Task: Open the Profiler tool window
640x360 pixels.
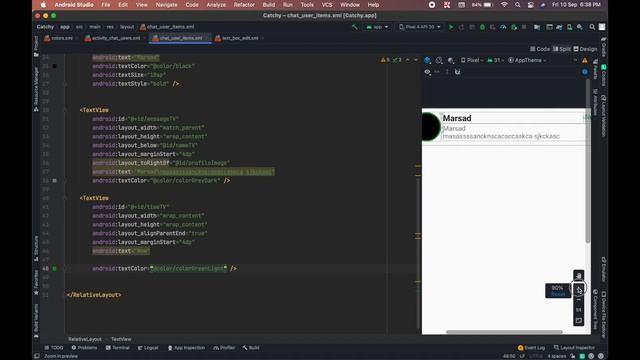Action: point(224,348)
